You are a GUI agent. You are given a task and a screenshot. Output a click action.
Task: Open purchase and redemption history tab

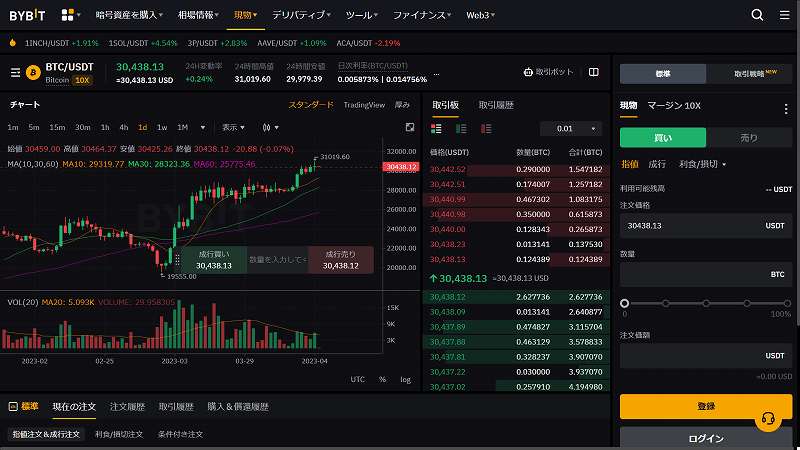point(238,407)
